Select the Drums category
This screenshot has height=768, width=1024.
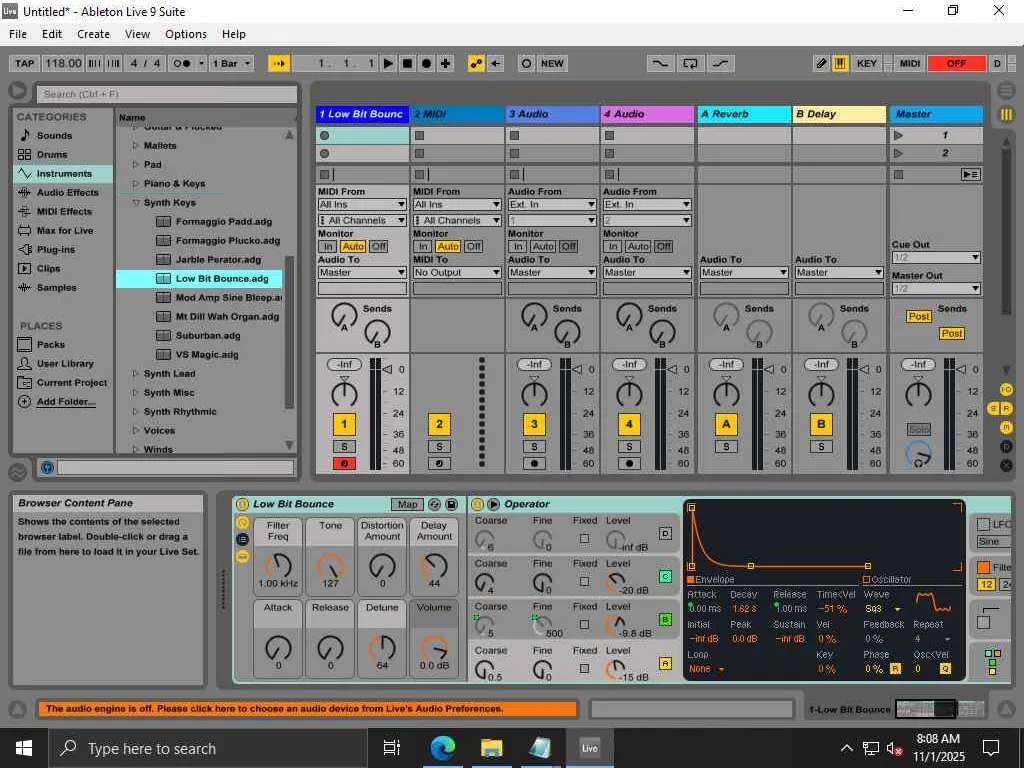click(x=52, y=154)
